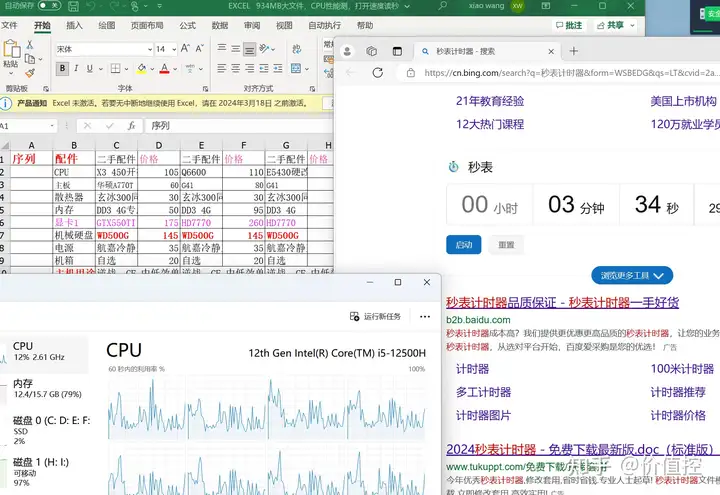720x495 pixels.
Task: Click the search magnifier in Excel title bar
Action: 442,6
